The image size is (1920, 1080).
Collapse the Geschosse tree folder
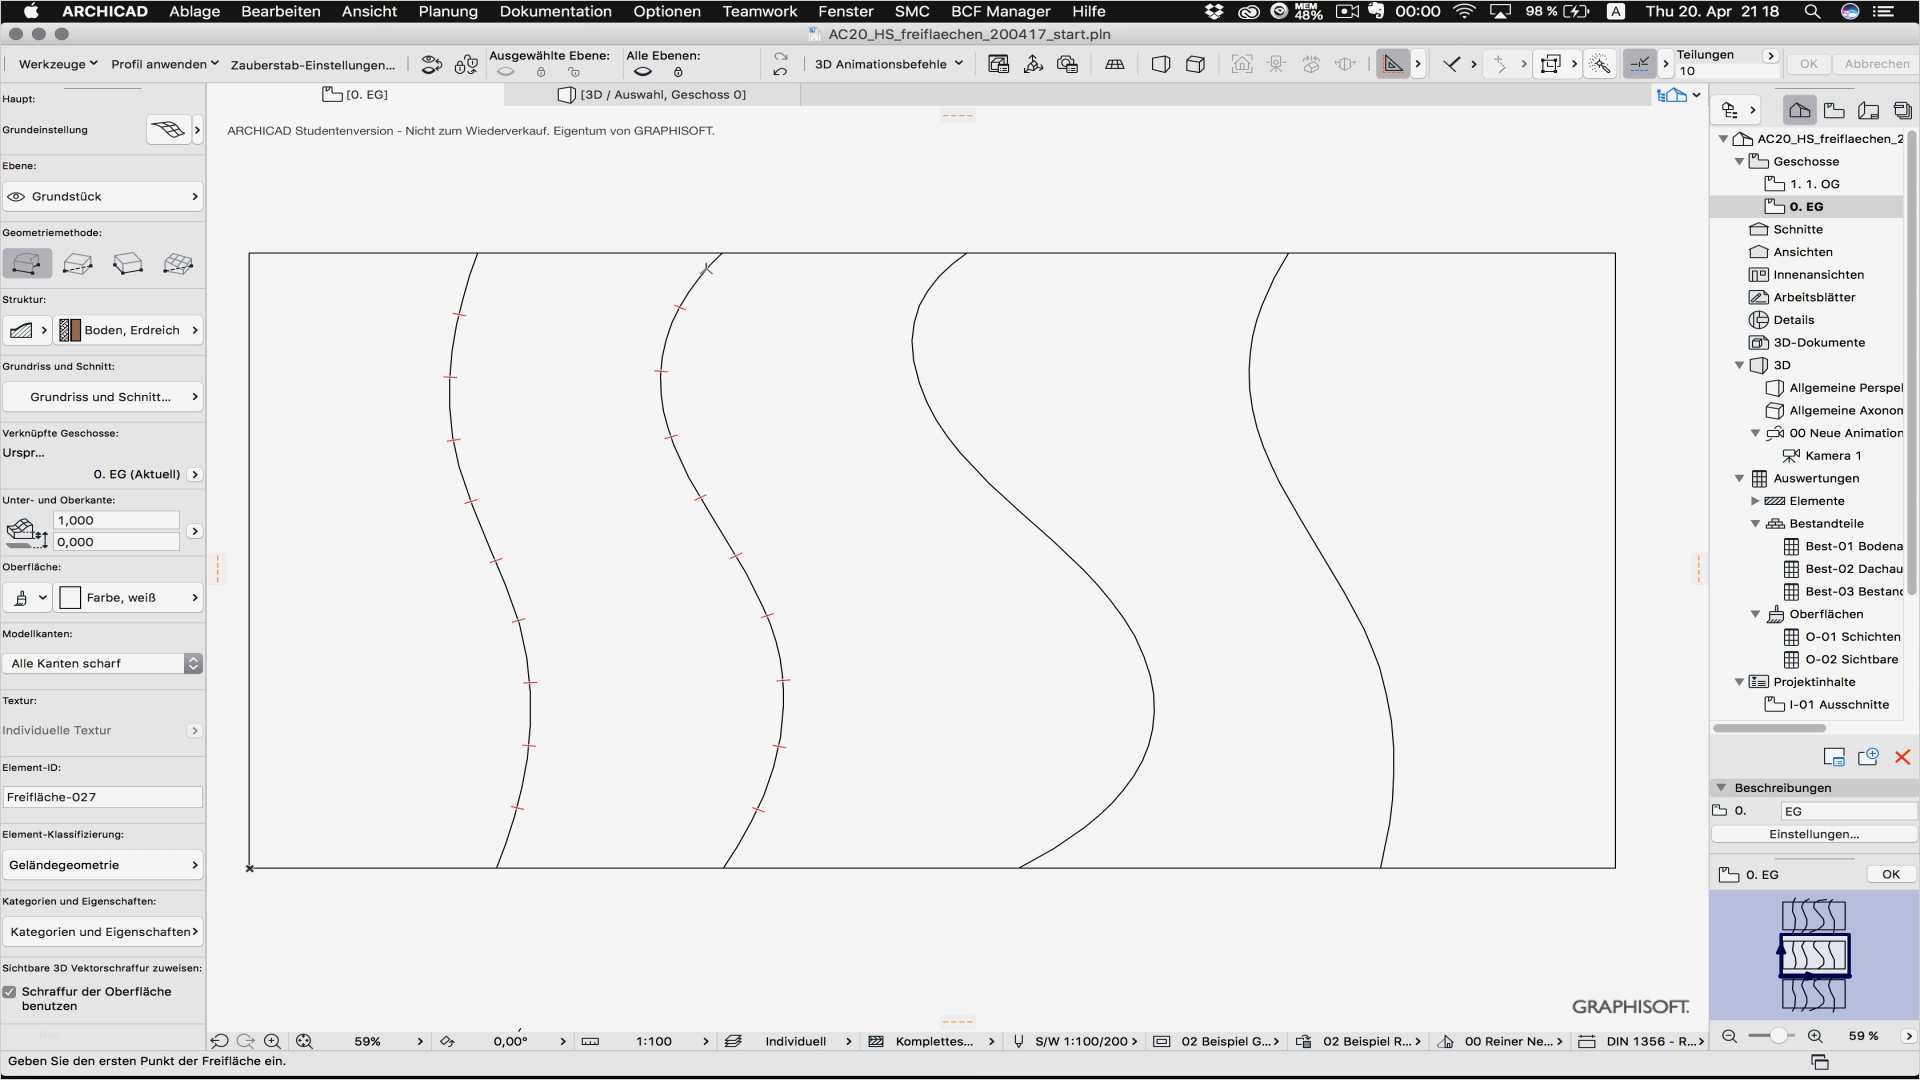click(1739, 162)
